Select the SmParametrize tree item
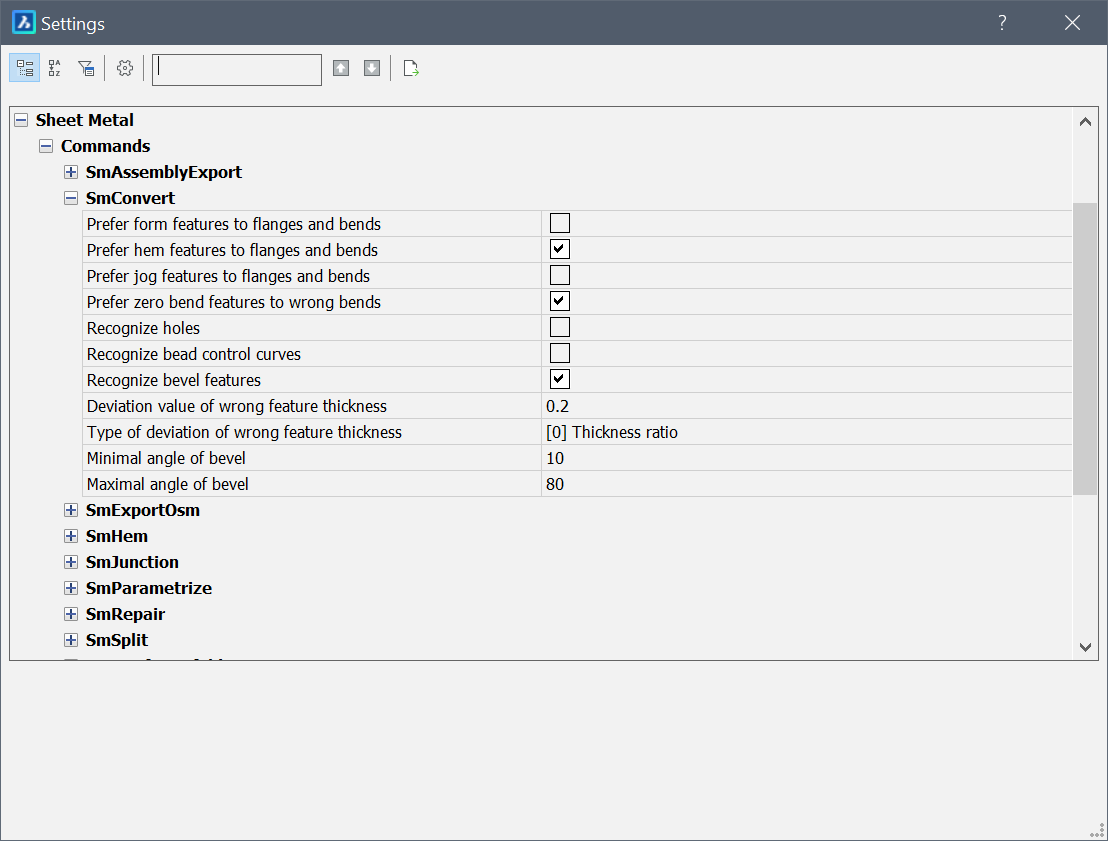The height and width of the screenshot is (841, 1108). (148, 588)
